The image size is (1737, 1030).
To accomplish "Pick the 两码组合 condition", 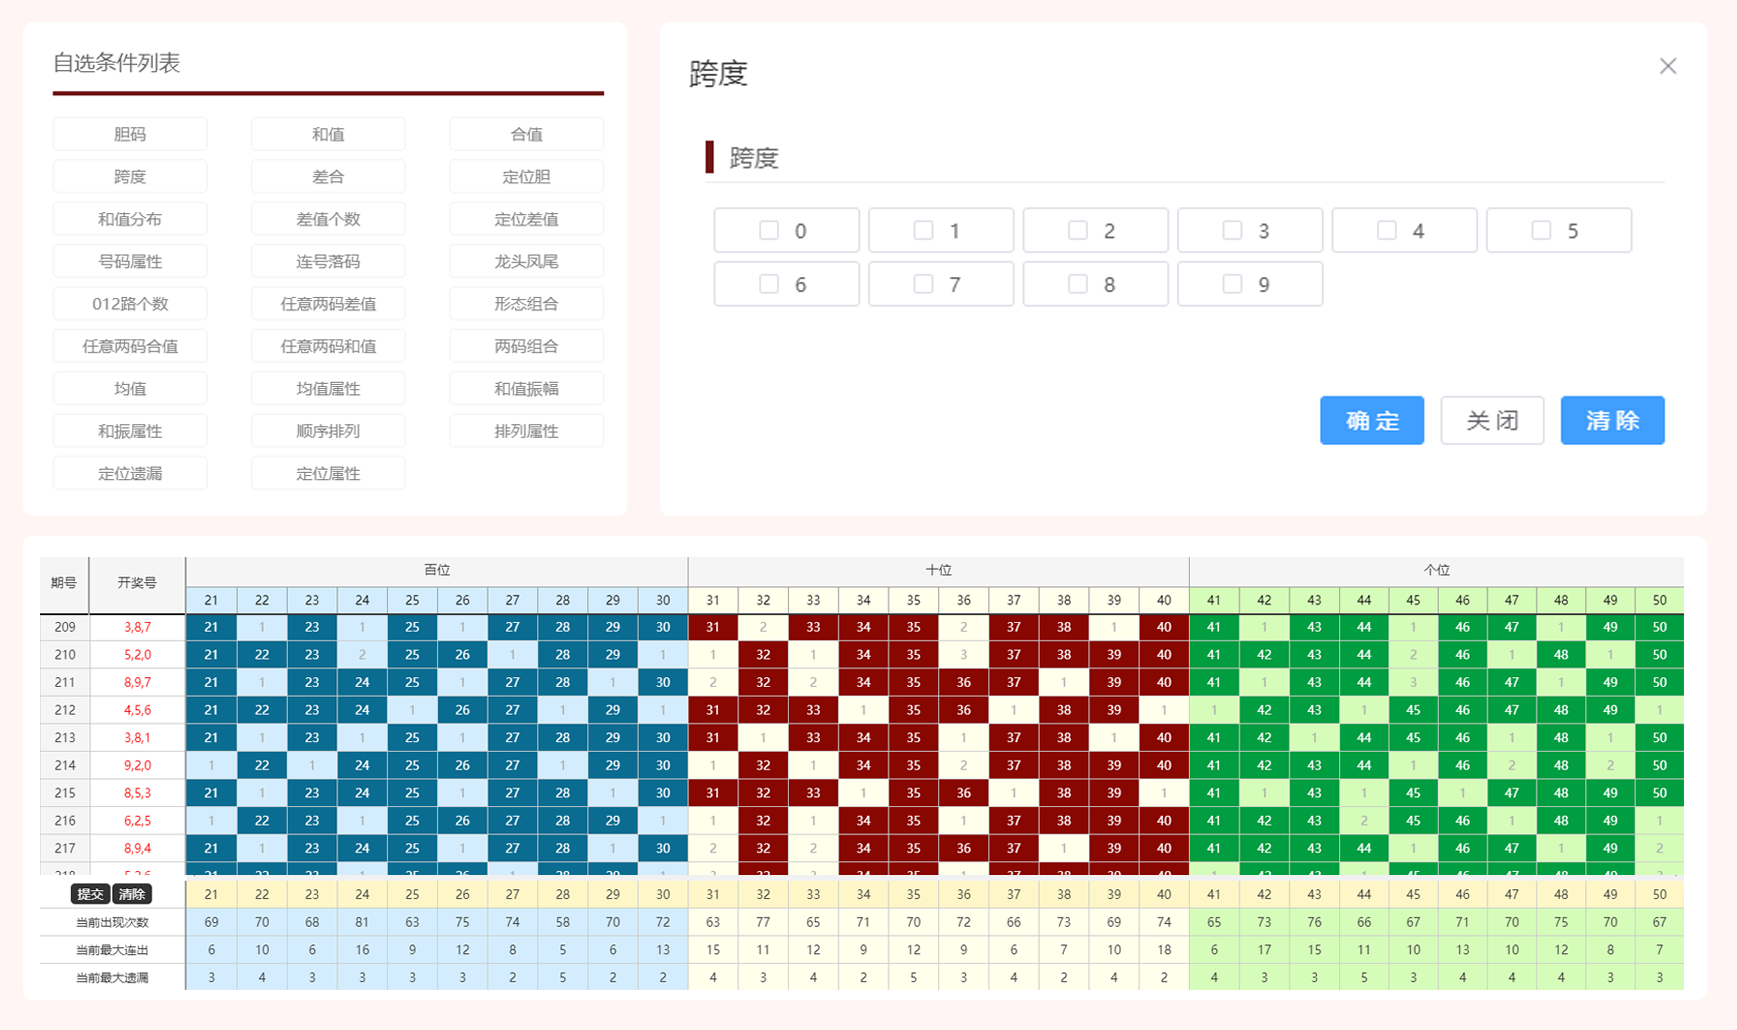I will tap(526, 347).
